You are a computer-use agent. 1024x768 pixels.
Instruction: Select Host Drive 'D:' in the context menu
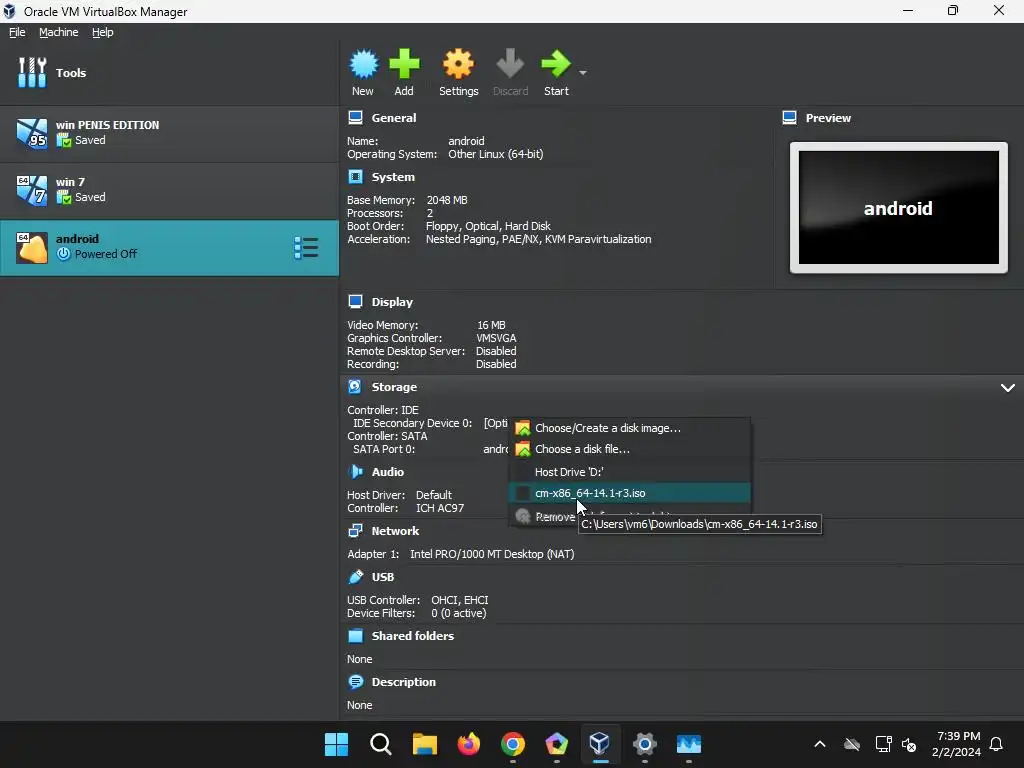pyautogui.click(x=630, y=472)
